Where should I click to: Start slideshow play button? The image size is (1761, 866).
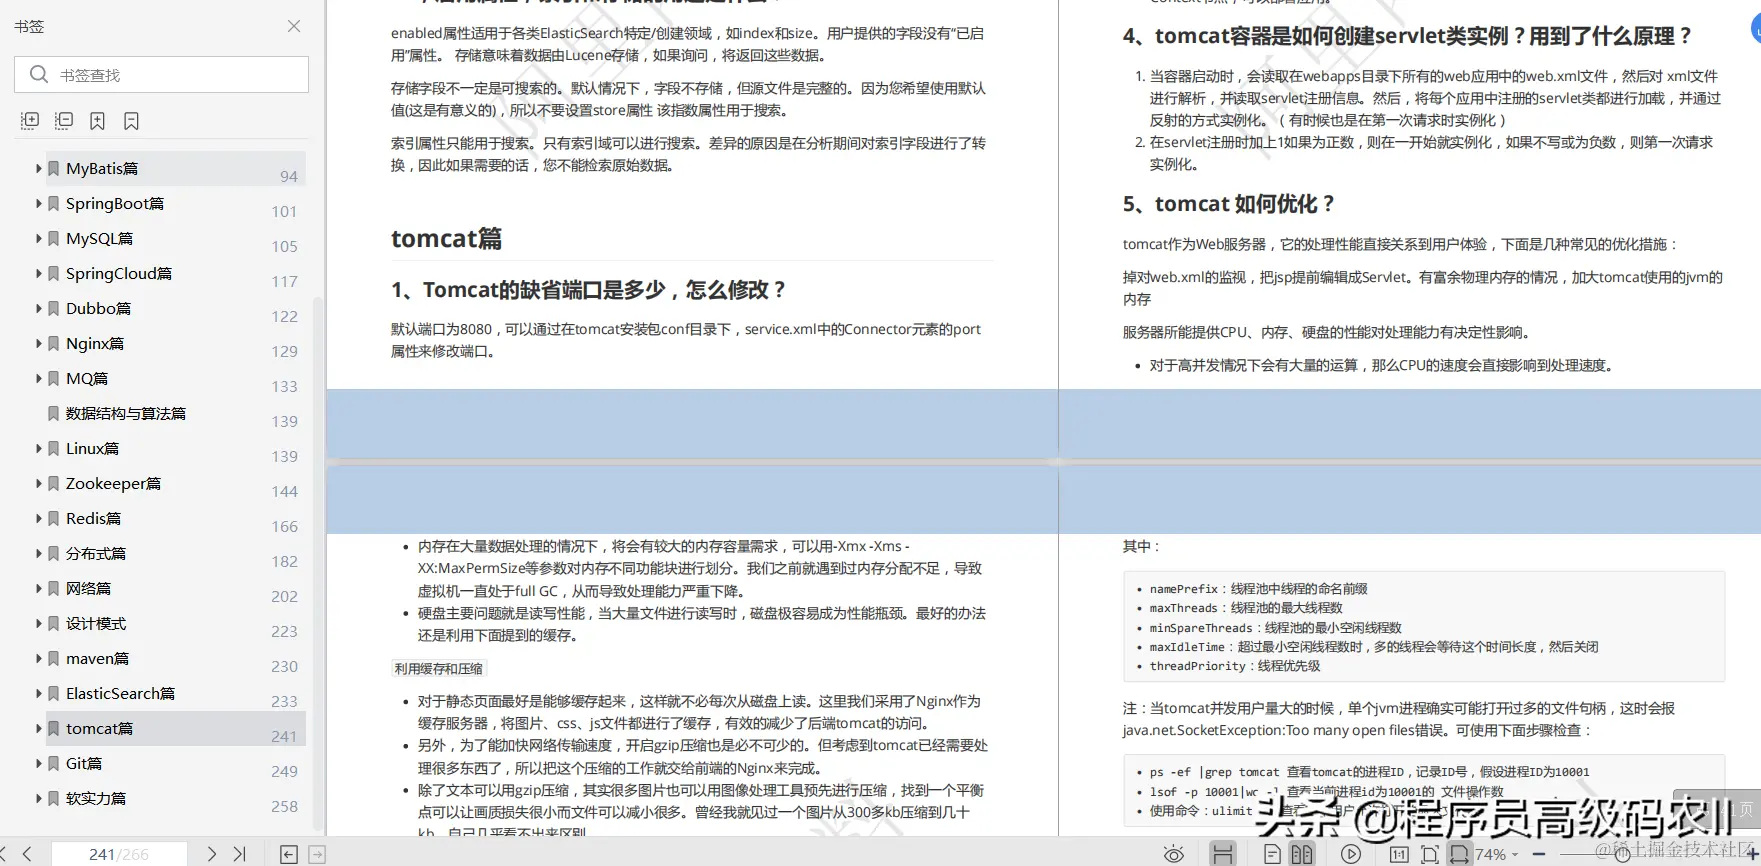pyautogui.click(x=1351, y=854)
